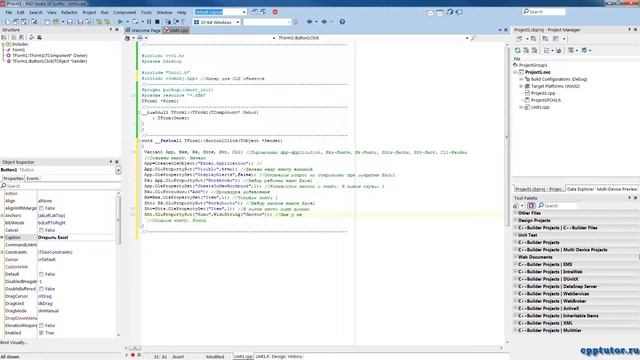Click the black Stop program icon

pyautogui.click(x=157, y=22)
